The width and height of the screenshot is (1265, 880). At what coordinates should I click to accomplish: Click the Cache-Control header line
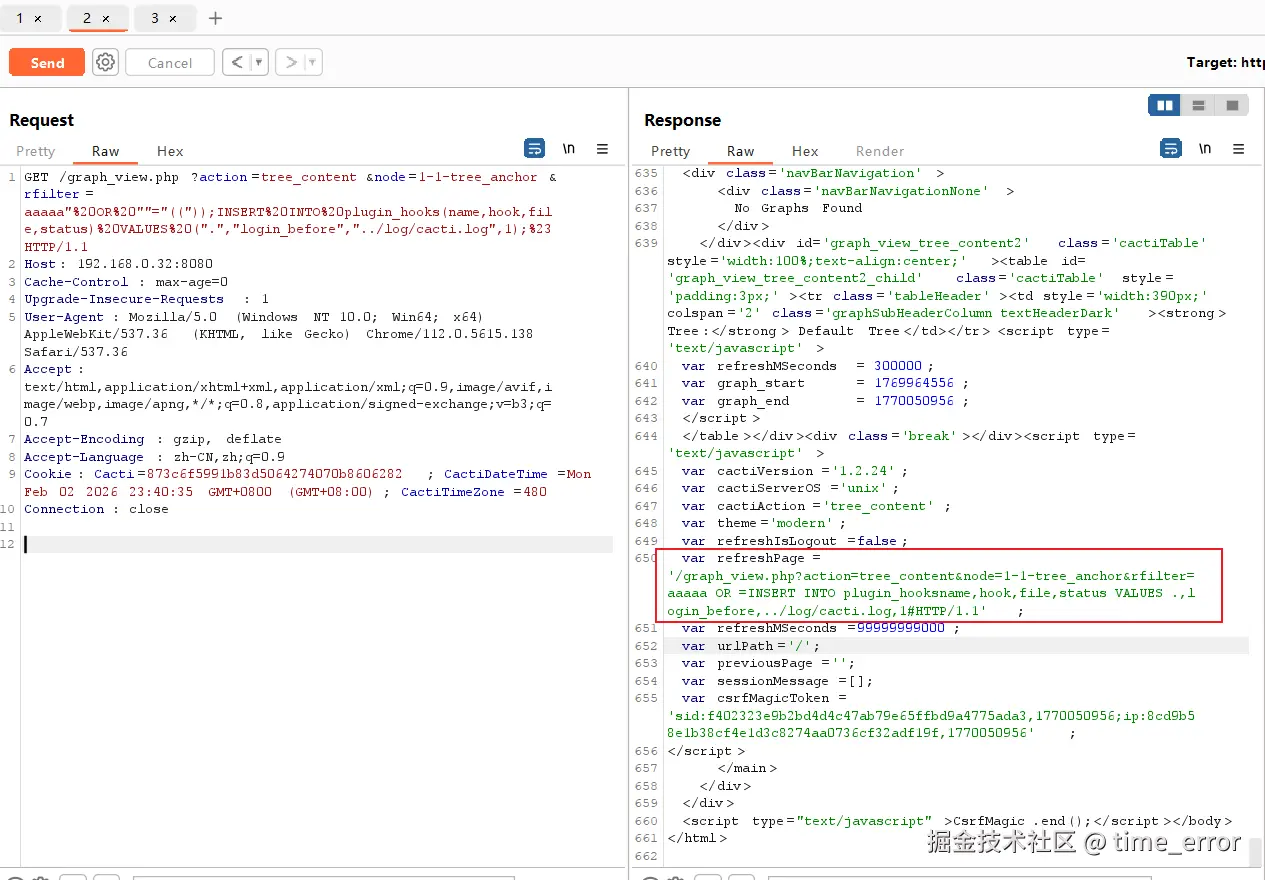126,282
